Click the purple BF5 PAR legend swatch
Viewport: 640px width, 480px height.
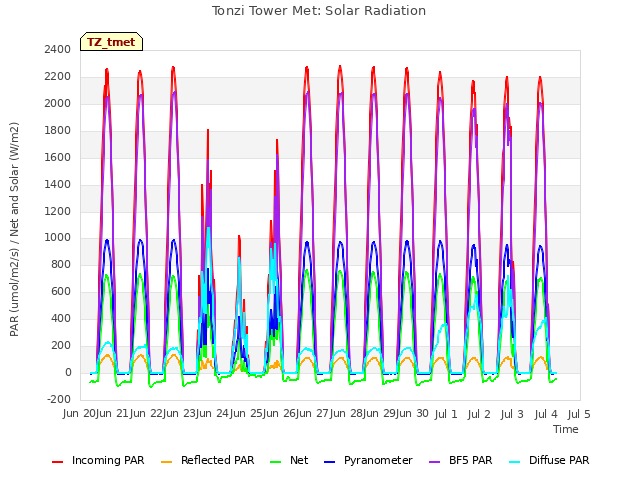[x=435, y=461]
